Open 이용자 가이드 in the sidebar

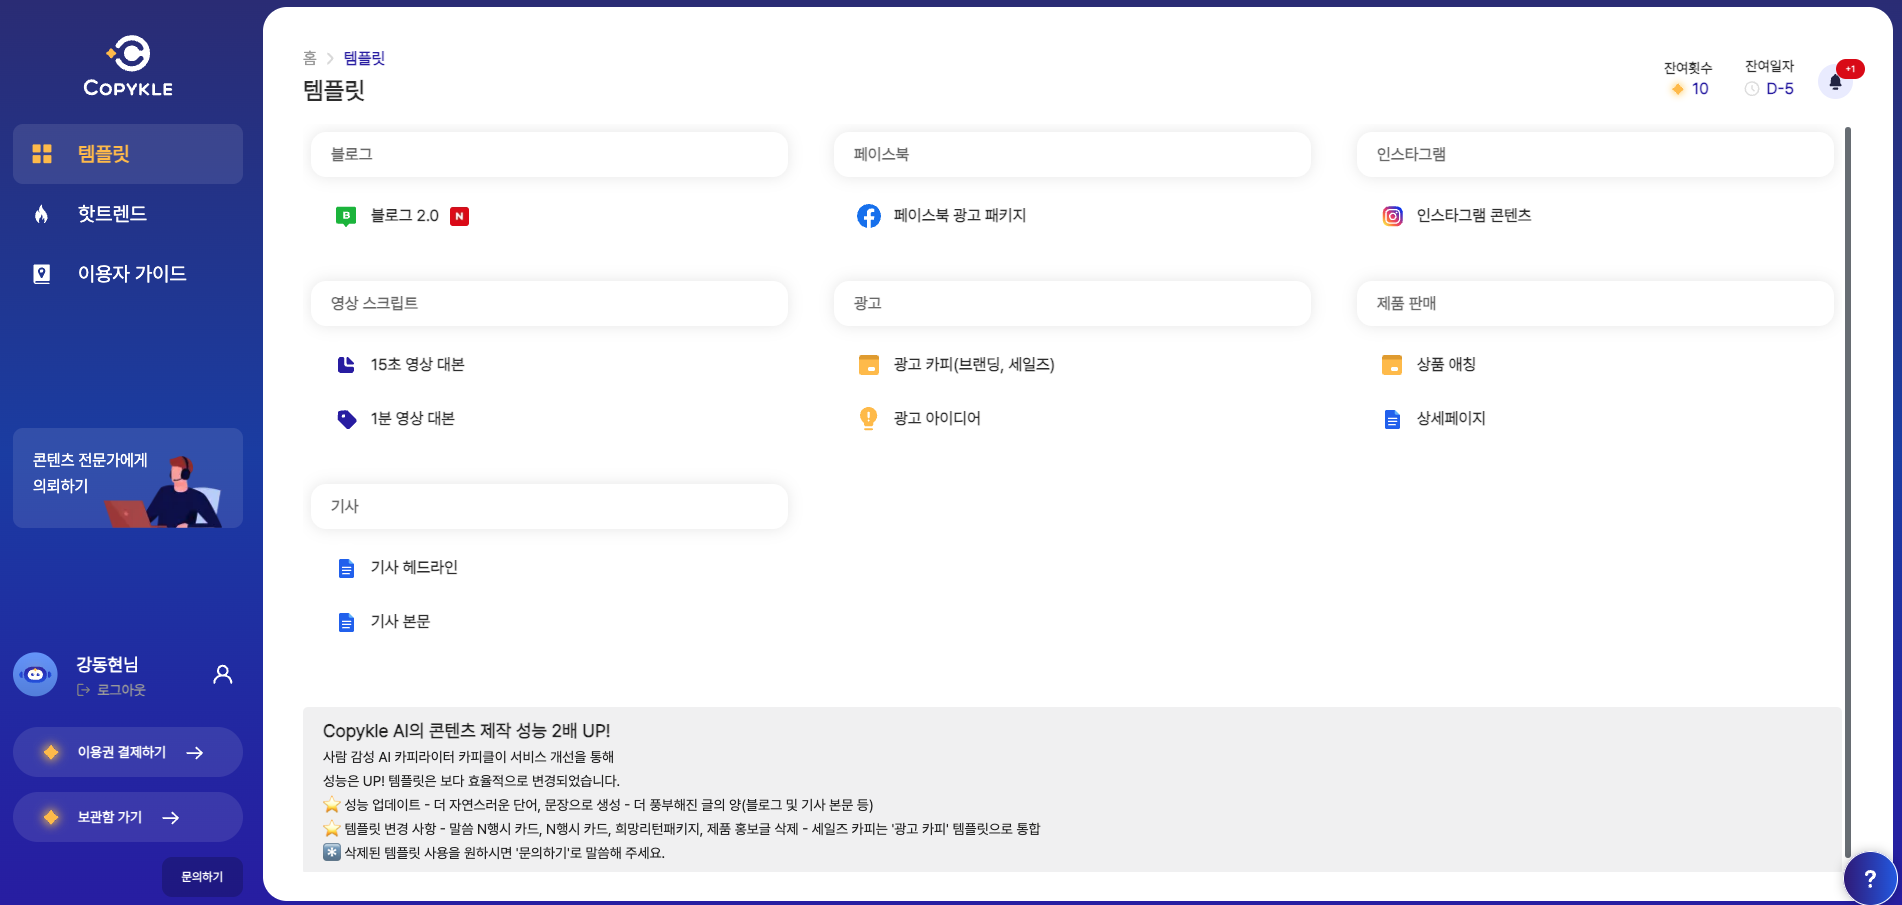(x=131, y=274)
